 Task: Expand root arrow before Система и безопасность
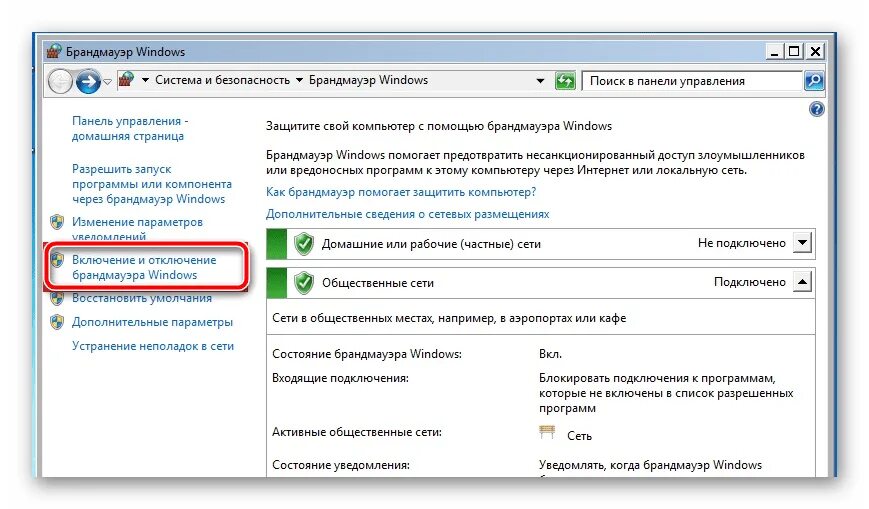pyautogui.click(x=145, y=80)
